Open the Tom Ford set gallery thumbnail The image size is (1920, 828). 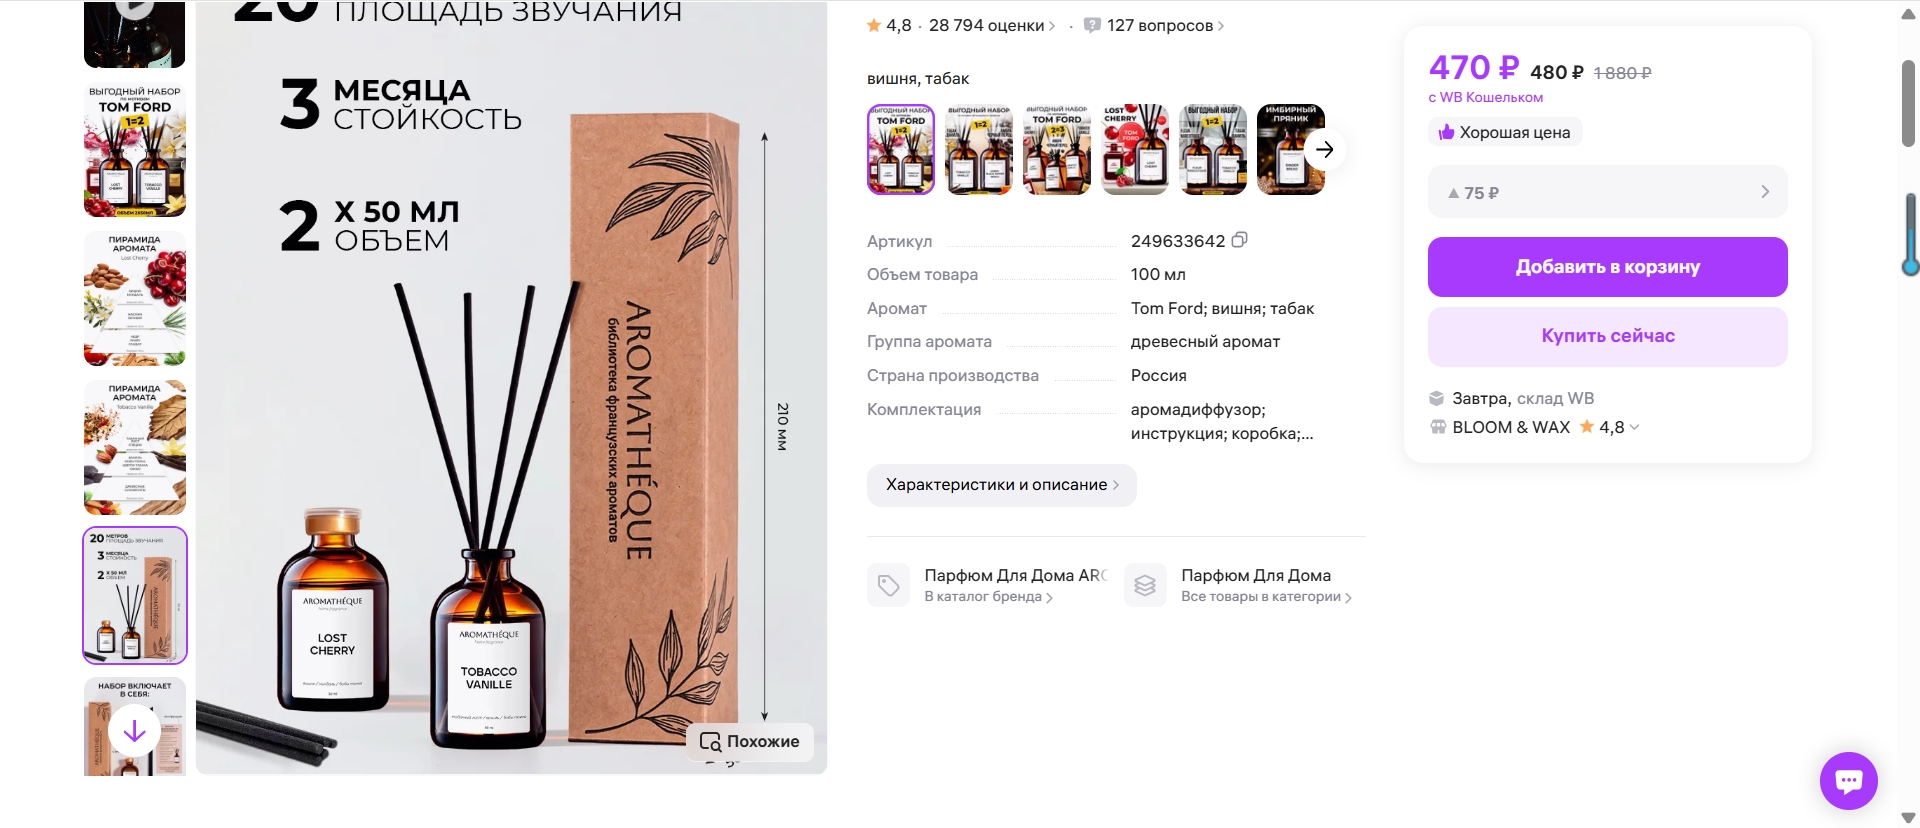click(x=134, y=150)
